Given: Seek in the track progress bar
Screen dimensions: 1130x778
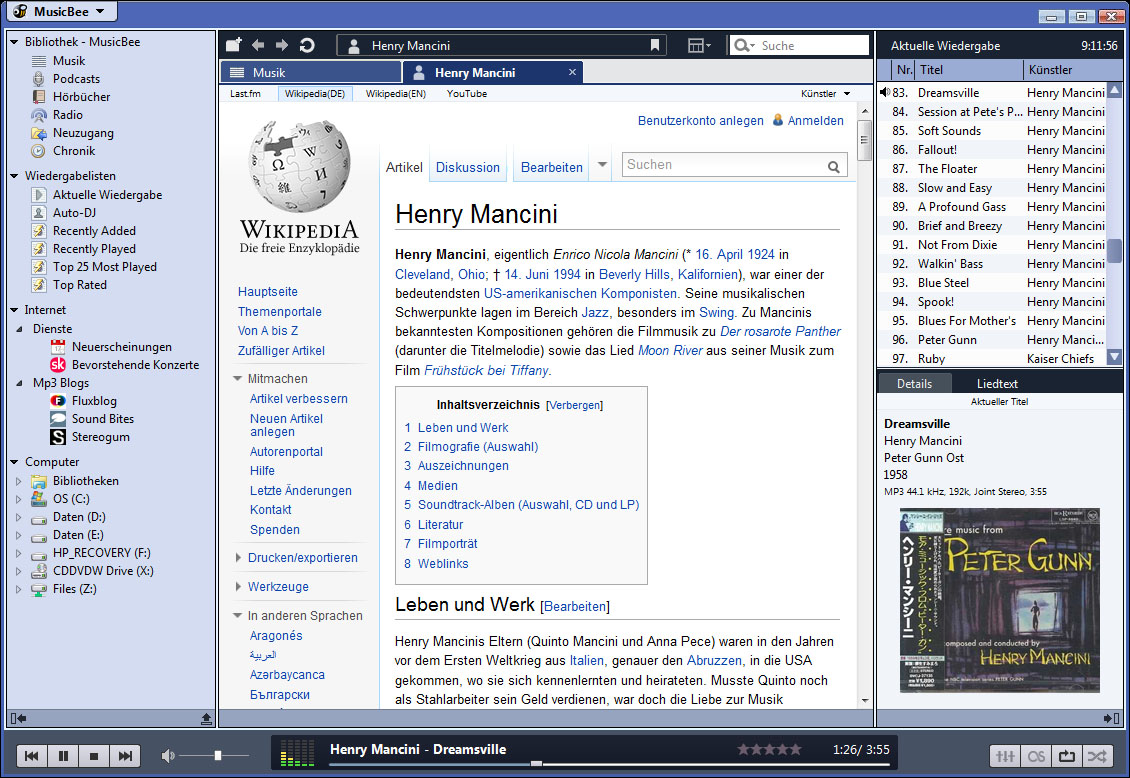Looking at the screenshot, I should click(x=609, y=764).
